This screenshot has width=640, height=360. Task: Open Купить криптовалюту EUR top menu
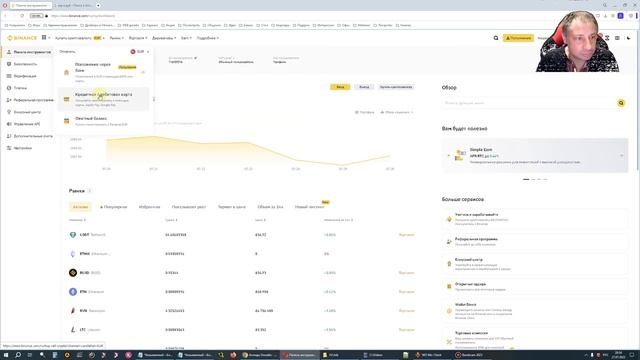pos(80,38)
